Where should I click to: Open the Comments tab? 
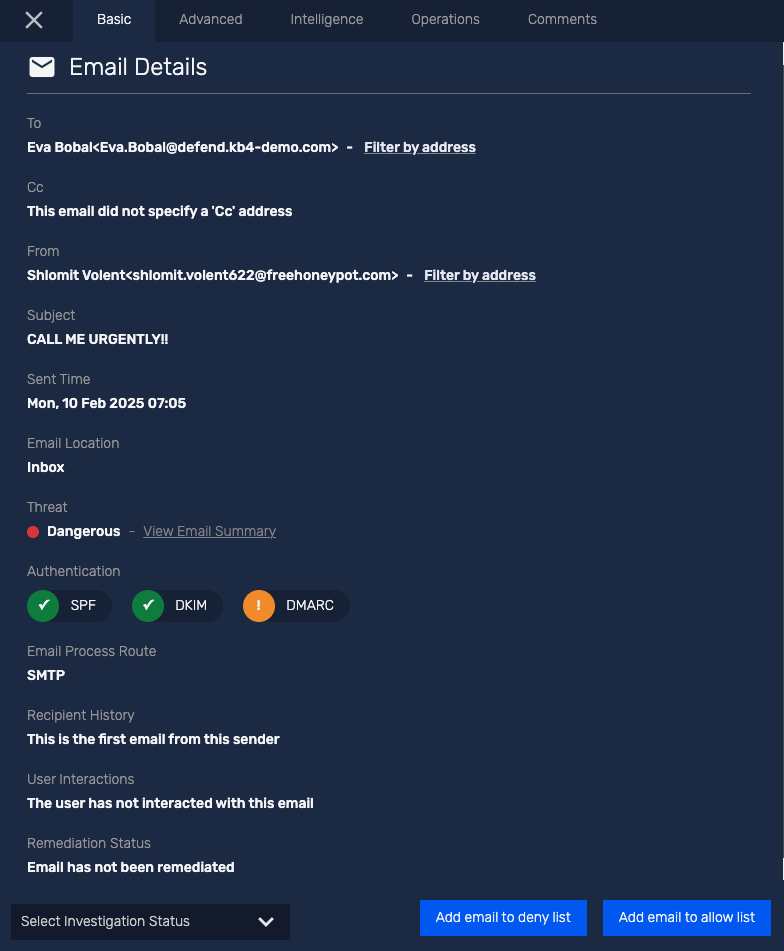(x=562, y=19)
